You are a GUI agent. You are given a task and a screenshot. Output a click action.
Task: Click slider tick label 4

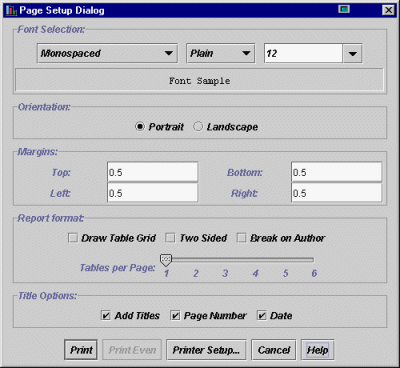[255, 273]
